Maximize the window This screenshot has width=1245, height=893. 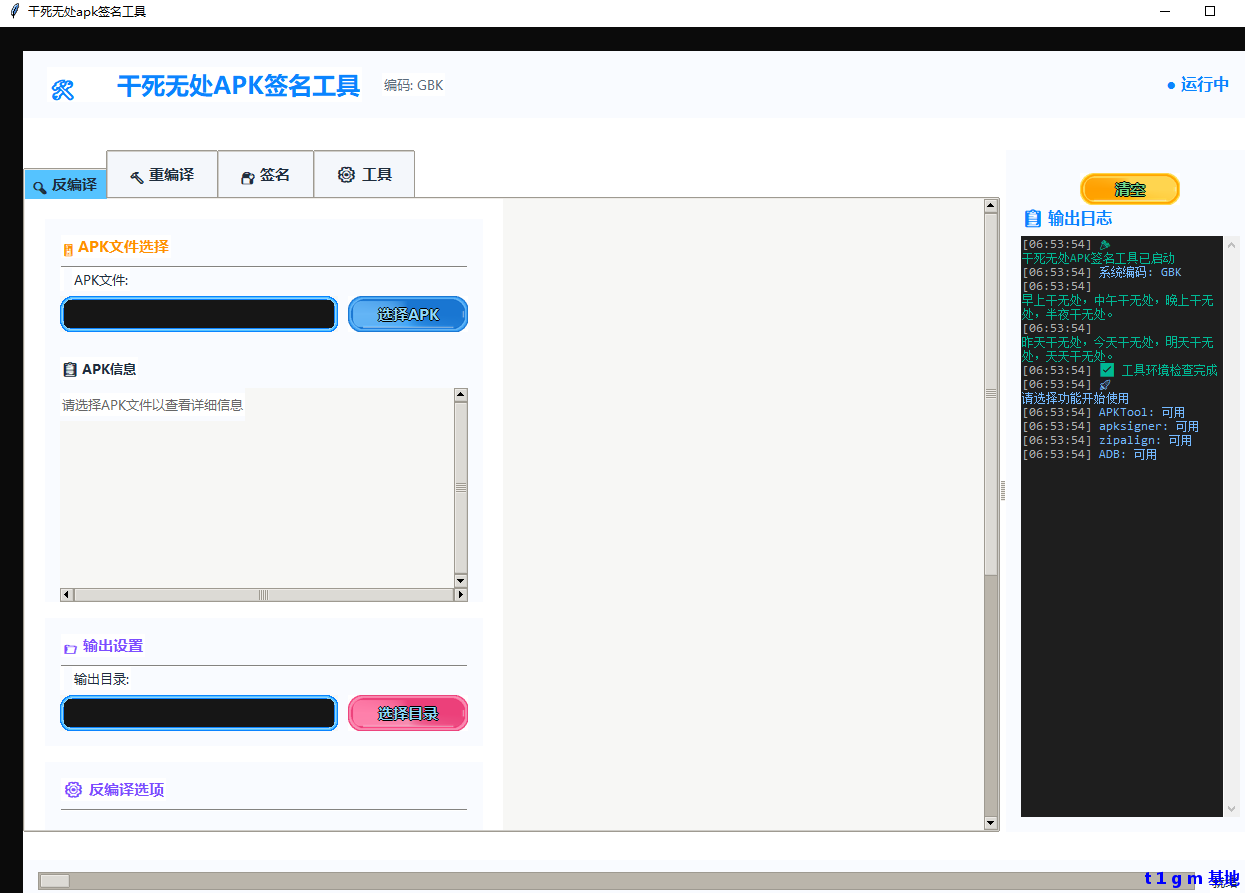[1210, 11]
